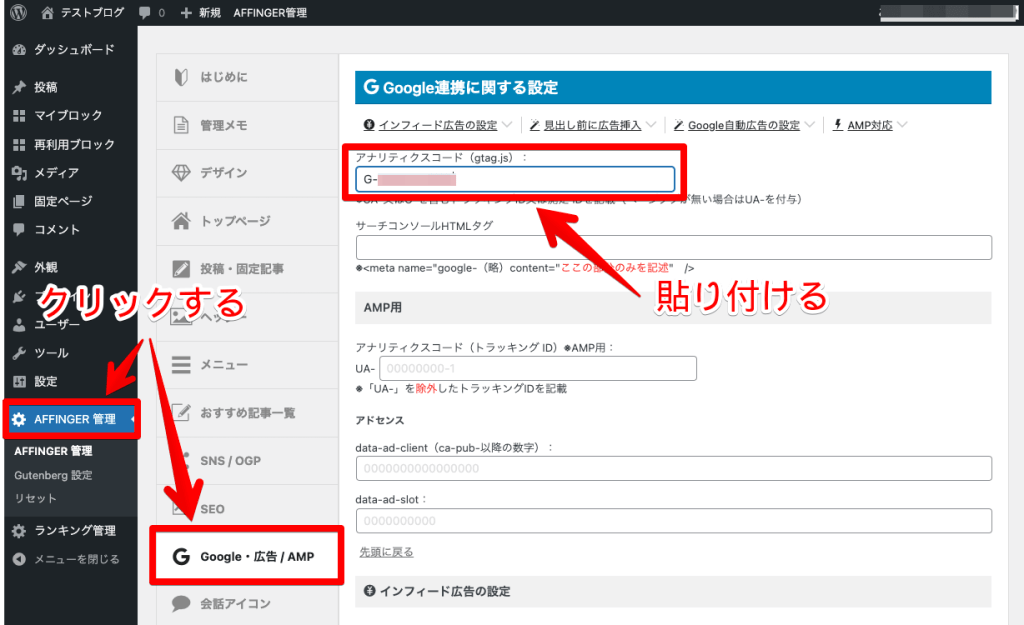Open the Gutenberg 設定 submenu item
Image resolution: width=1024 pixels, height=625 pixels.
[54, 475]
